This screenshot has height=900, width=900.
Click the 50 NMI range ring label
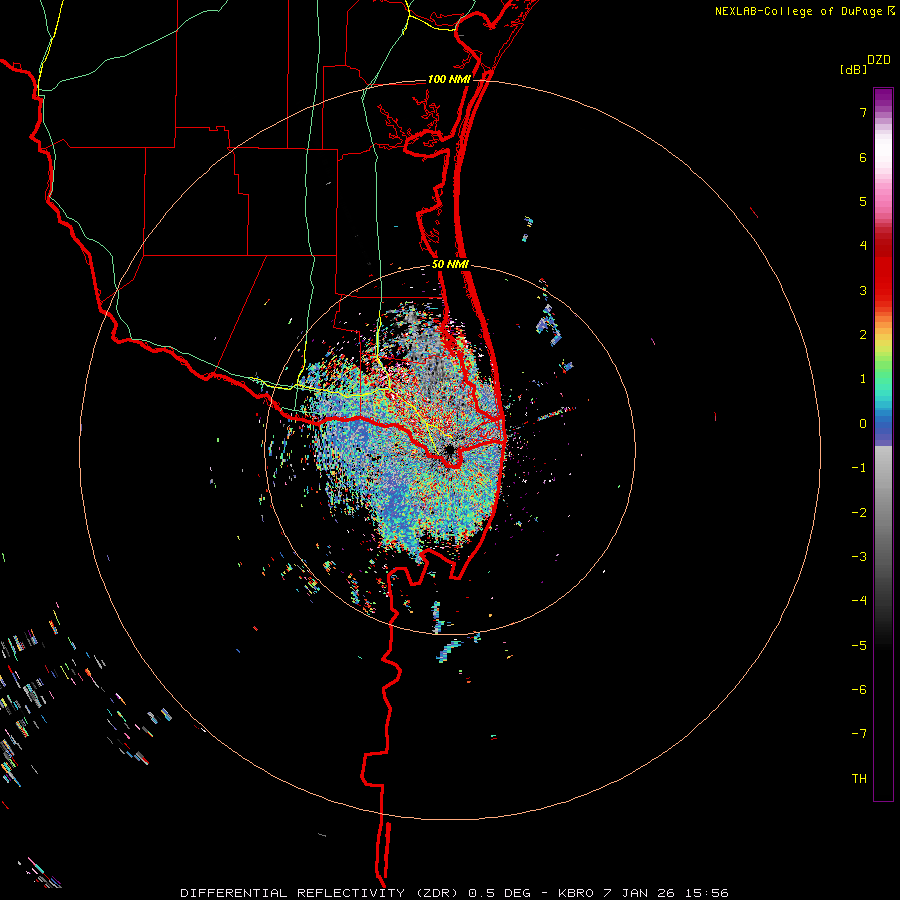(450, 265)
